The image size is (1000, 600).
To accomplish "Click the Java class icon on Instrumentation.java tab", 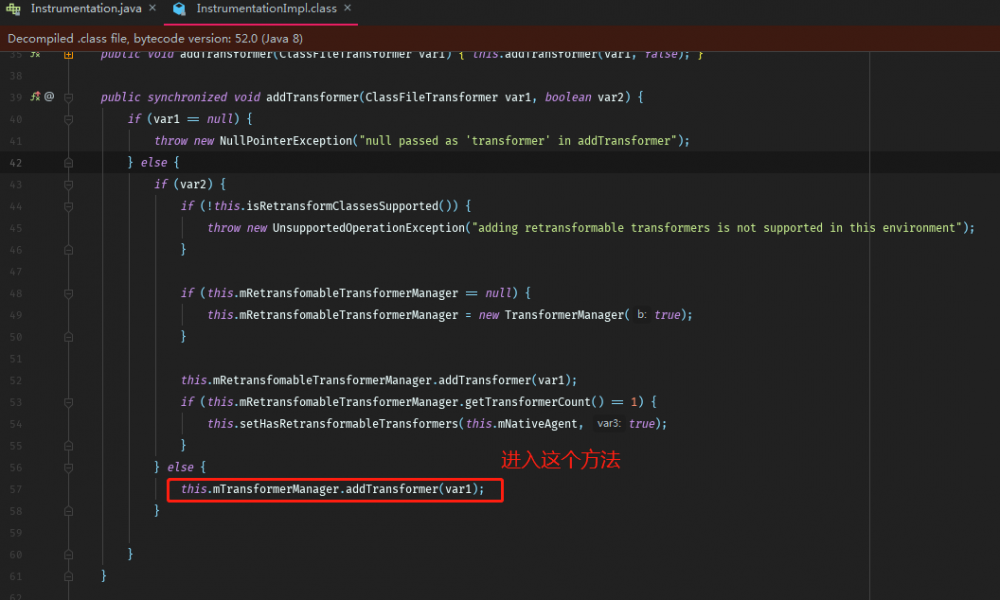I will (12, 8).
